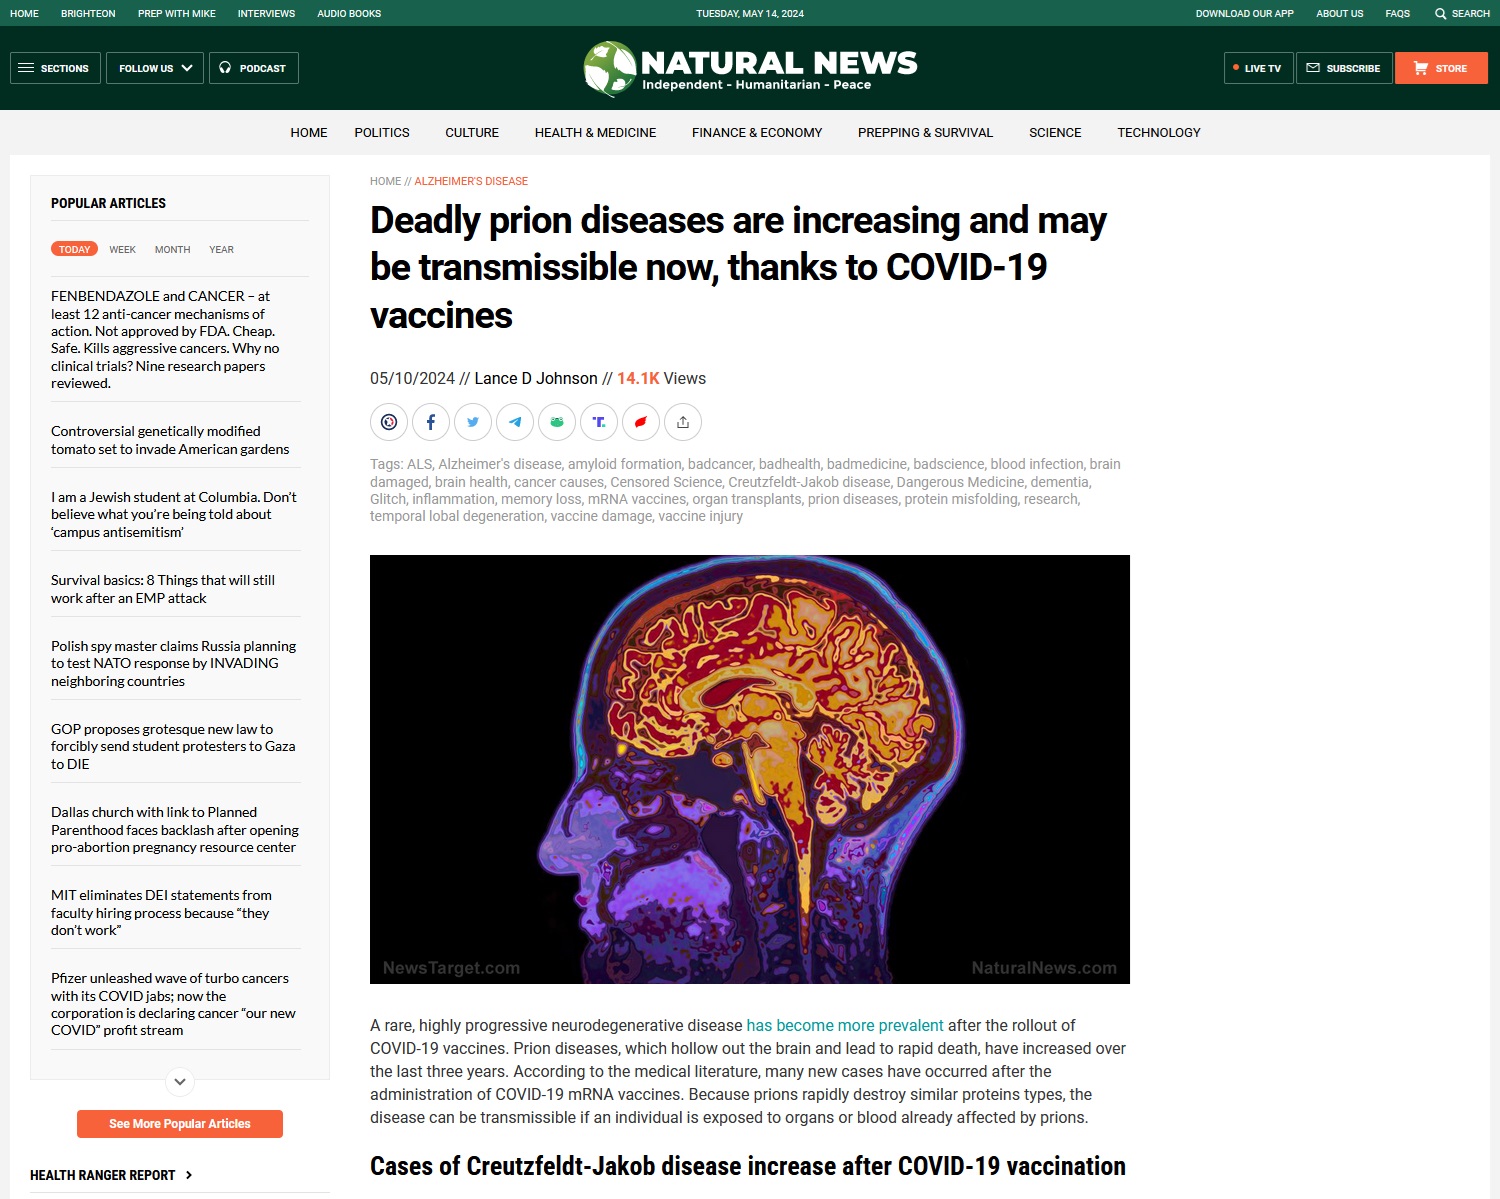Open the Store cart button
Viewport: 1500px width, 1199px height.
coord(1441,68)
